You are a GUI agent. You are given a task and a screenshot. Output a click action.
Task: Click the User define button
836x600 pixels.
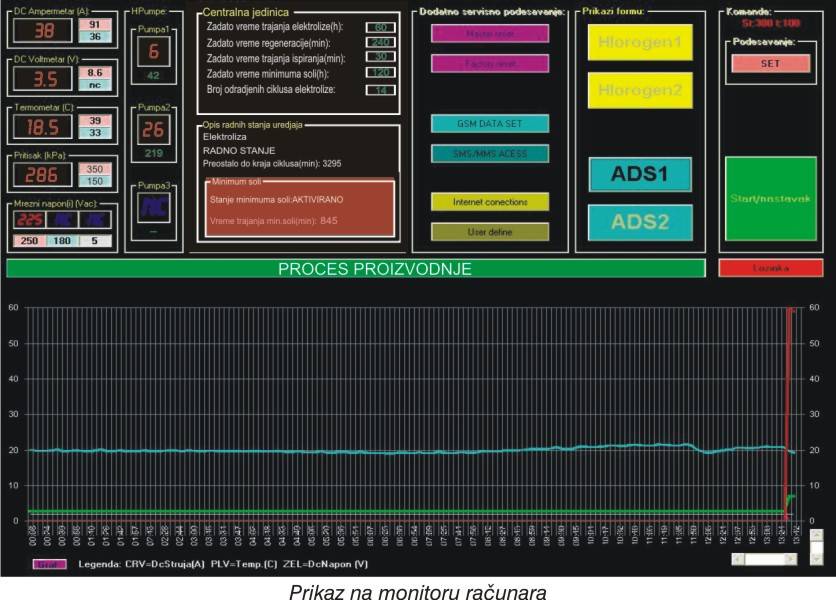(x=490, y=231)
